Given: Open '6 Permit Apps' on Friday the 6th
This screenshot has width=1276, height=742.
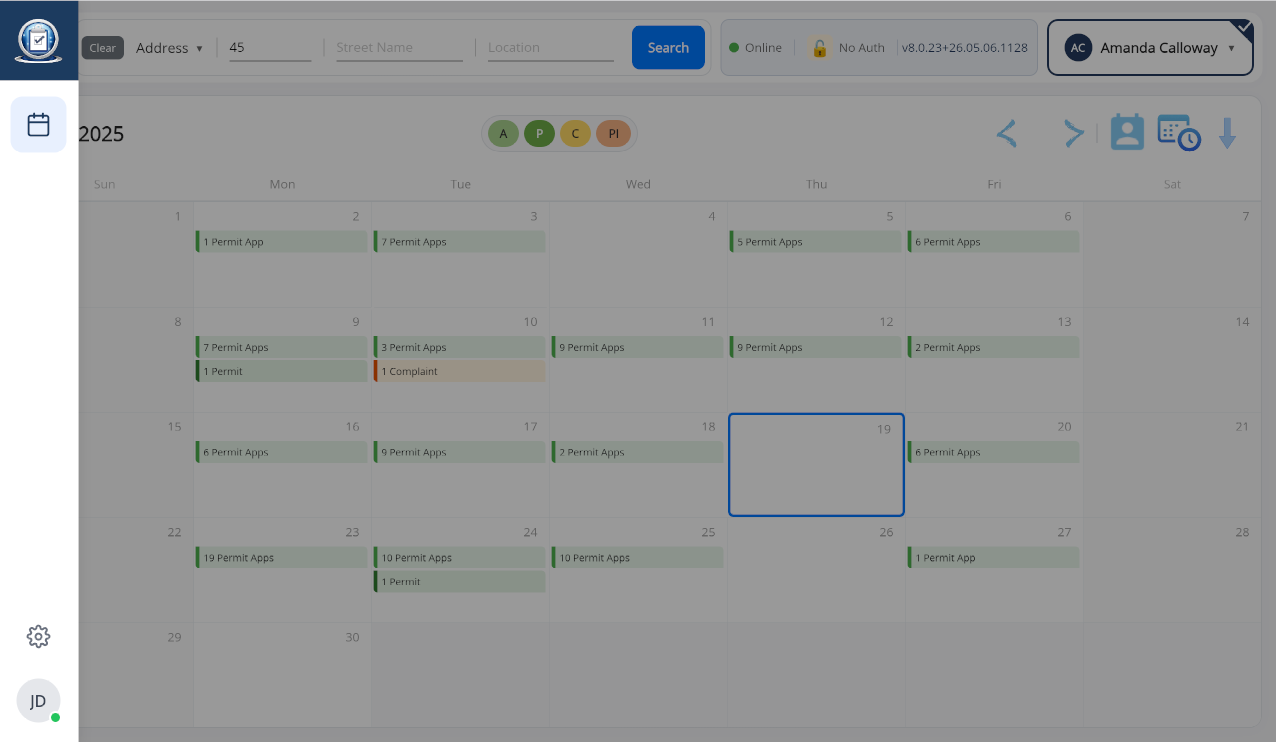Looking at the screenshot, I should pos(993,242).
